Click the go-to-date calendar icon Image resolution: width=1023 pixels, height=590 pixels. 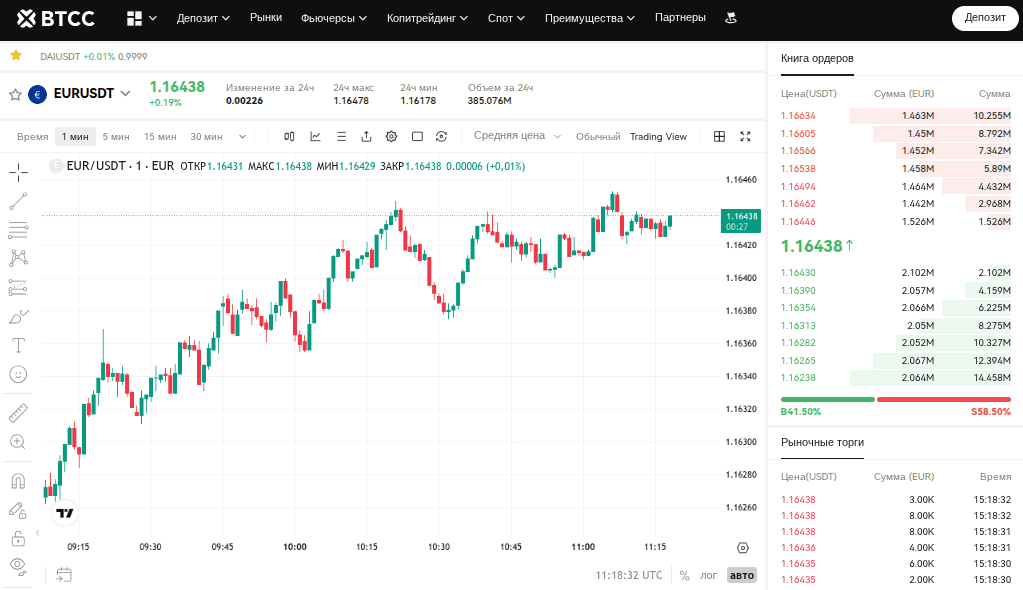coord(64,575)
